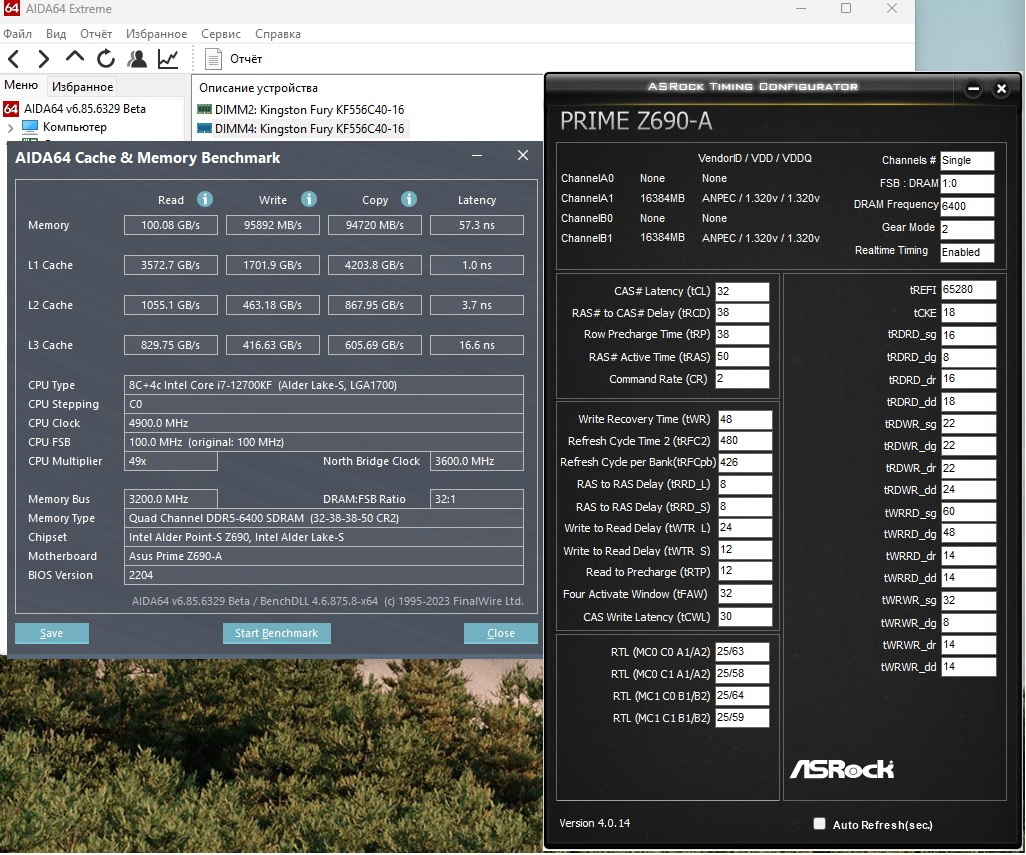This screenshot has width=1026, height=855.
Task: Click the up-level arrow toolbar icon
Action: (75, 58)
